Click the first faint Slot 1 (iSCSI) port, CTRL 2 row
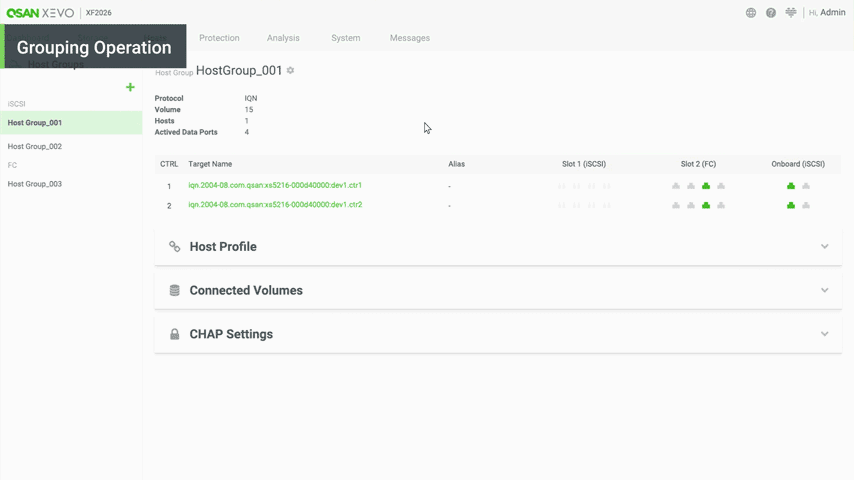The image size is (854, 480). click(x=562, y=205)
